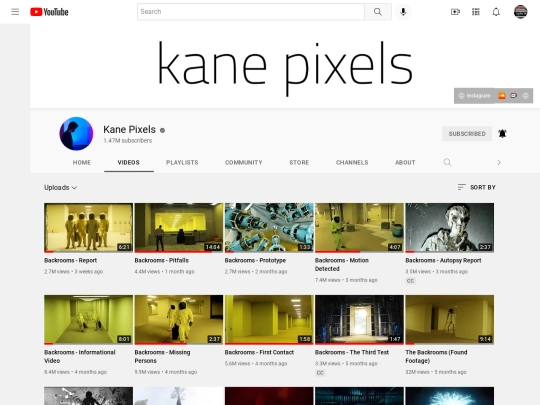Focus the Search input field
This screenshot has height=405, width=540.
(251, 12)
